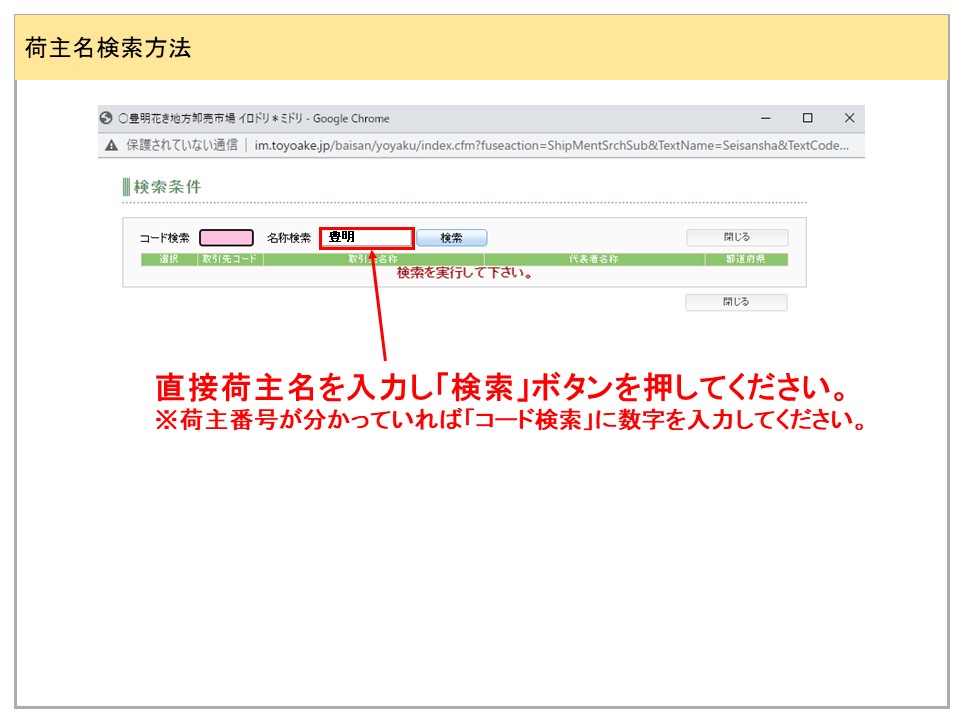This screenshot has width=960, height=720.
Task: Maximize the Chrome popup window
Action: pyautogui.click(x=807, y=118)
